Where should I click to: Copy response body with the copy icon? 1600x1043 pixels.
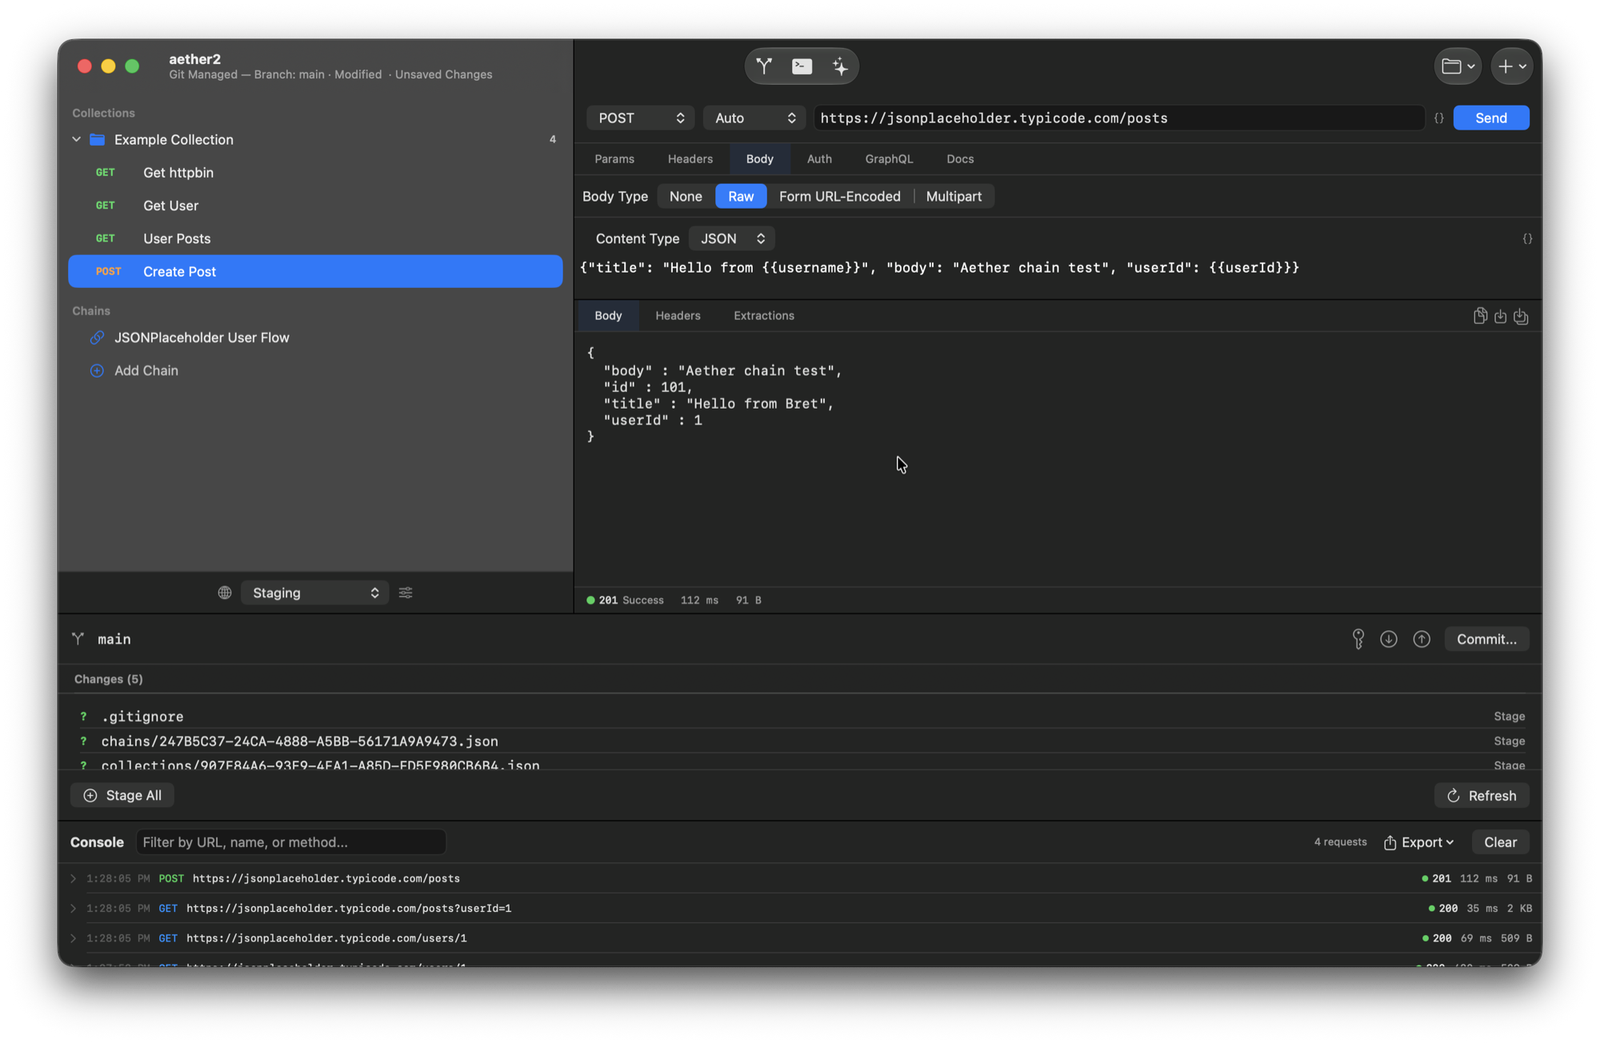(1480, 316)
